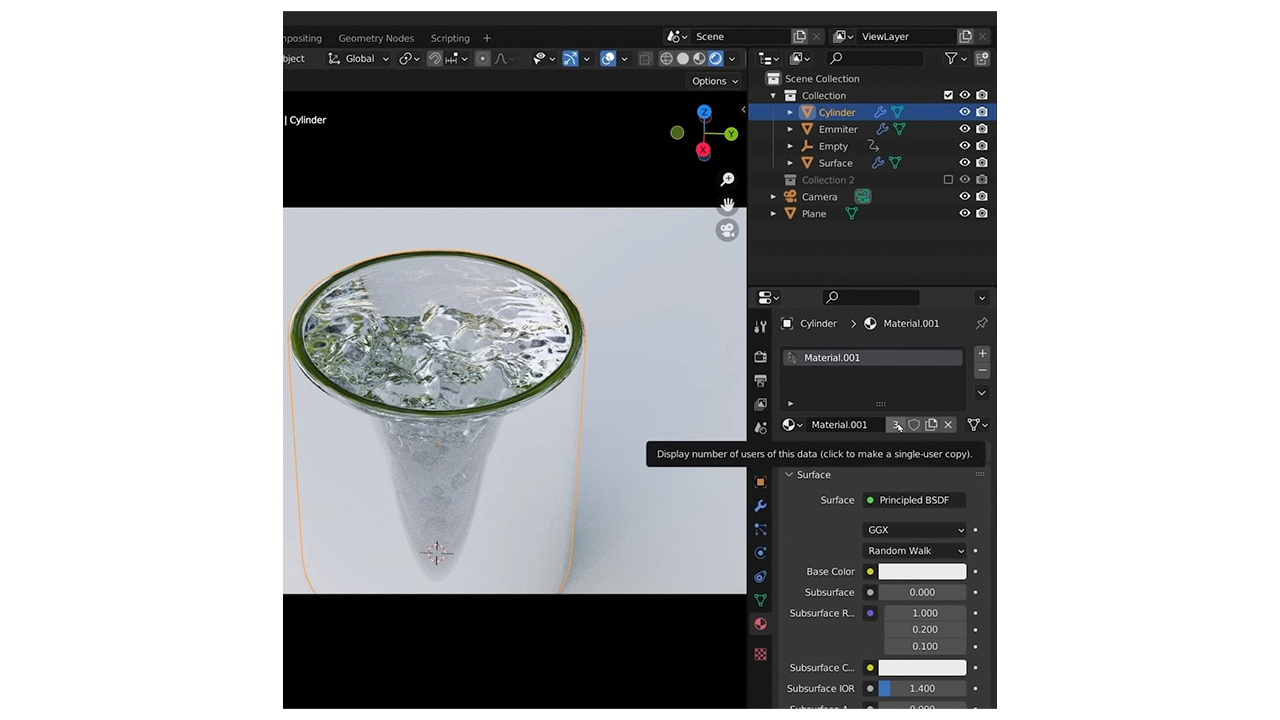
Task: Open the Modifier properties tab
Action: tap(760, 506)
